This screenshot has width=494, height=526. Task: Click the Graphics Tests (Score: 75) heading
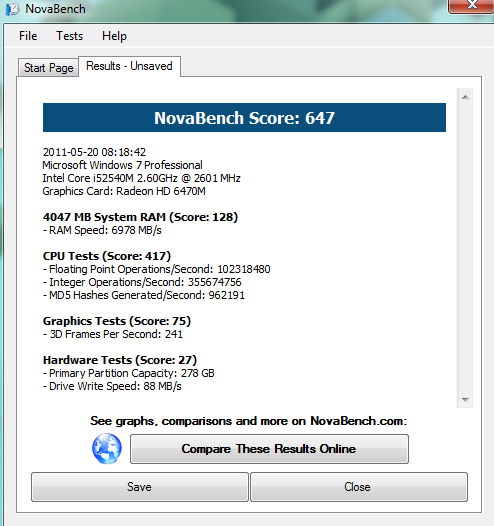tap(117, 321)
